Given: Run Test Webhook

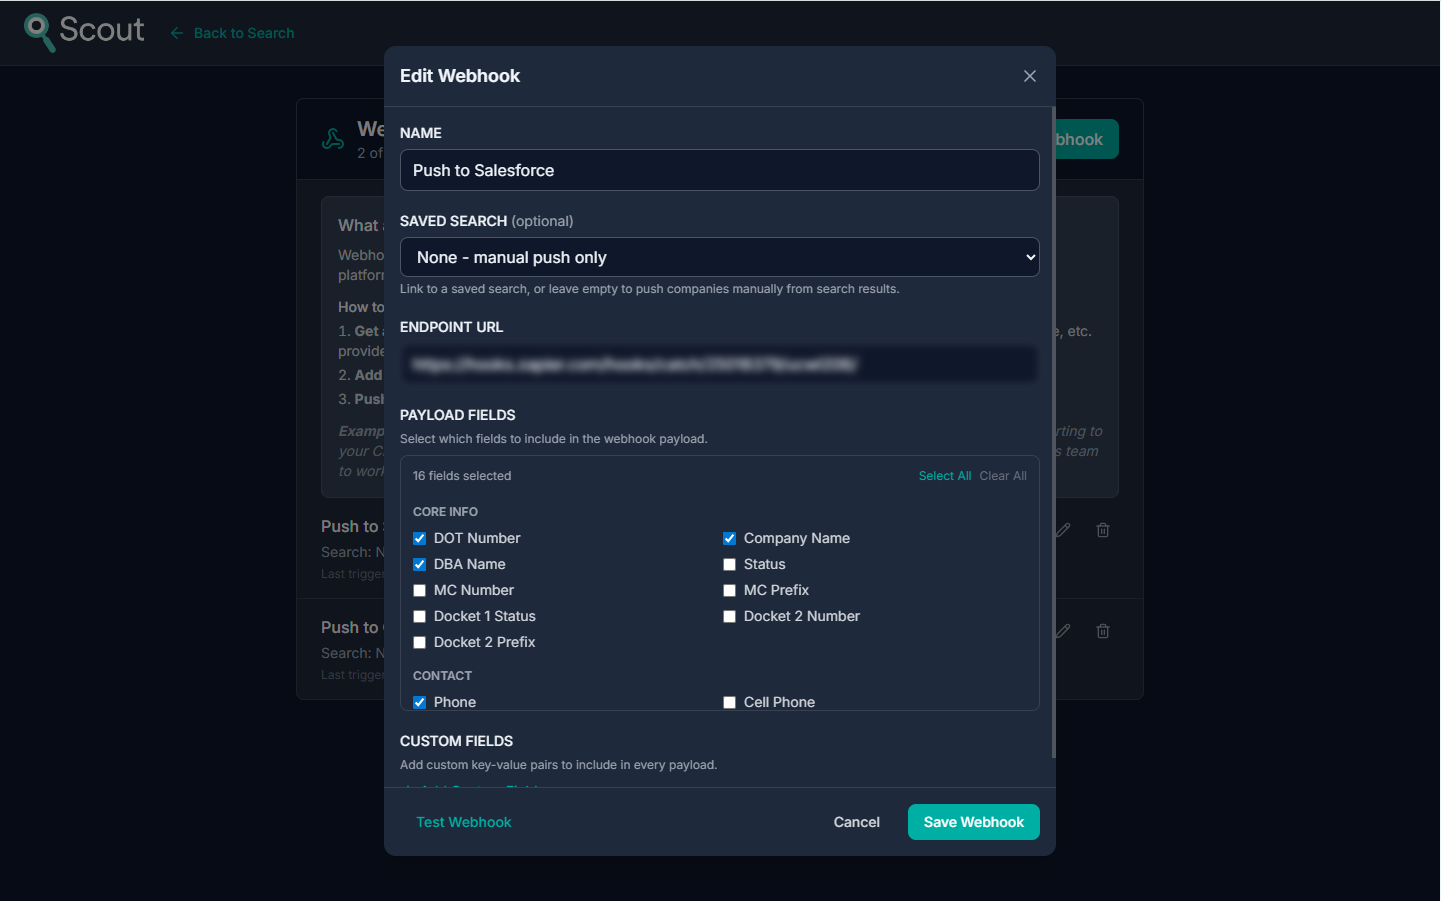Looking at the screenshot, I should (463, 821).
